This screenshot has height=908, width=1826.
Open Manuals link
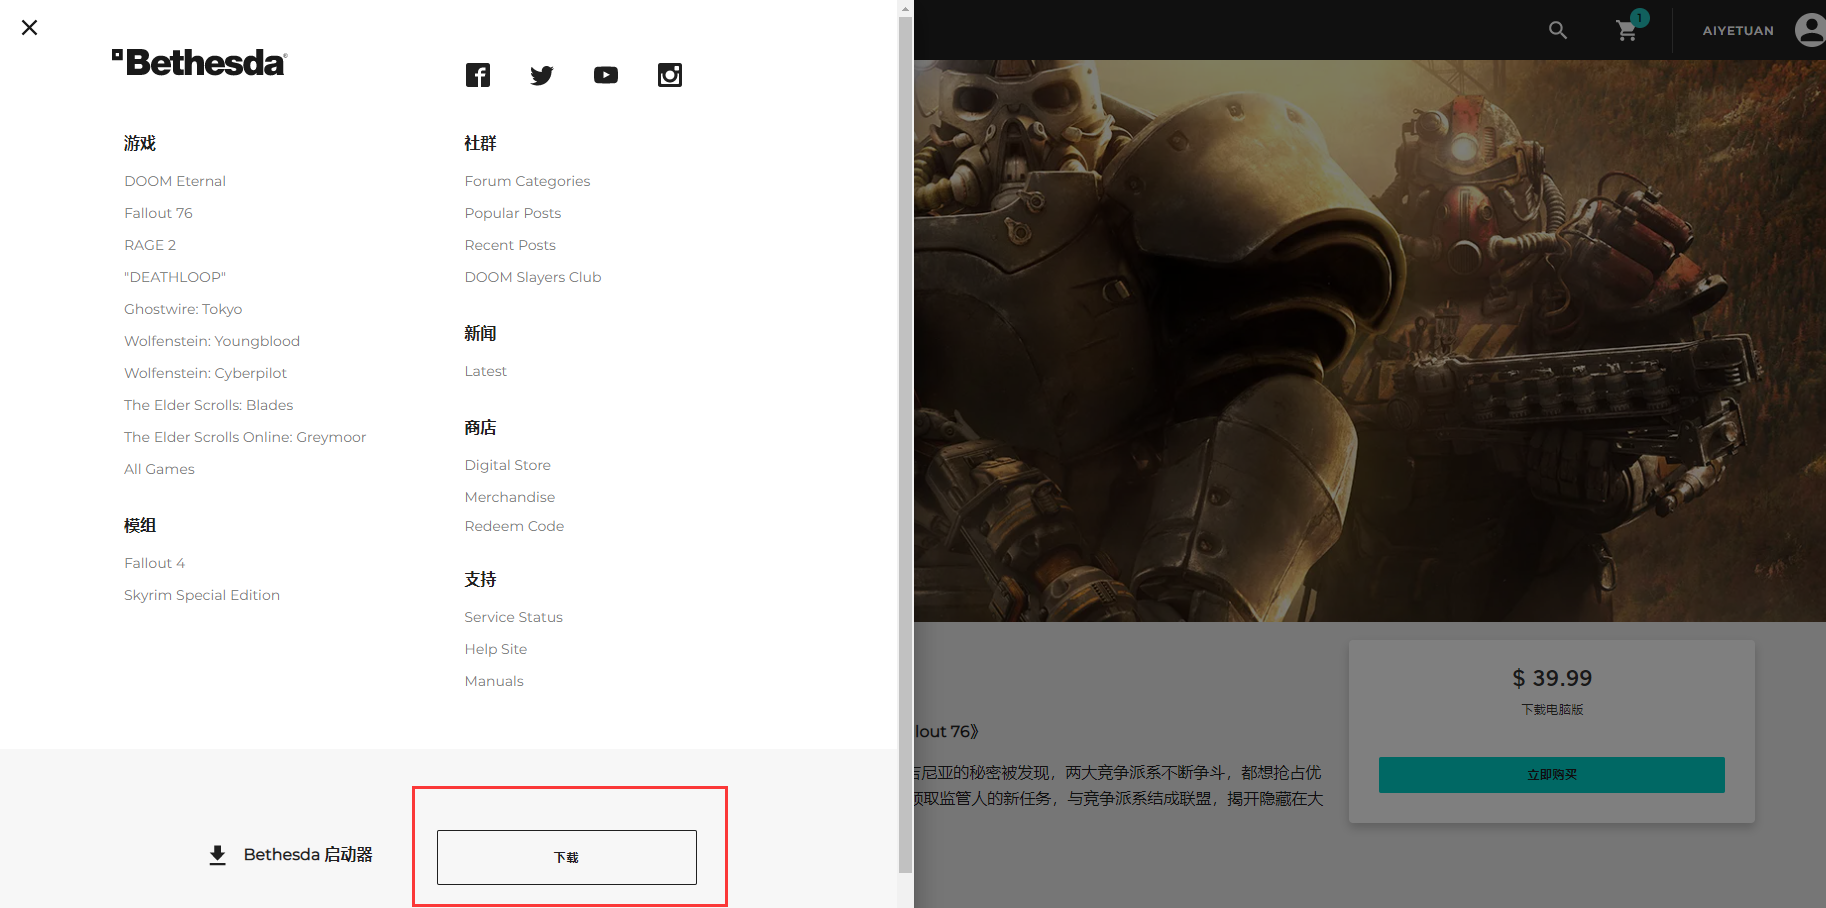click(x=493, y=681)
